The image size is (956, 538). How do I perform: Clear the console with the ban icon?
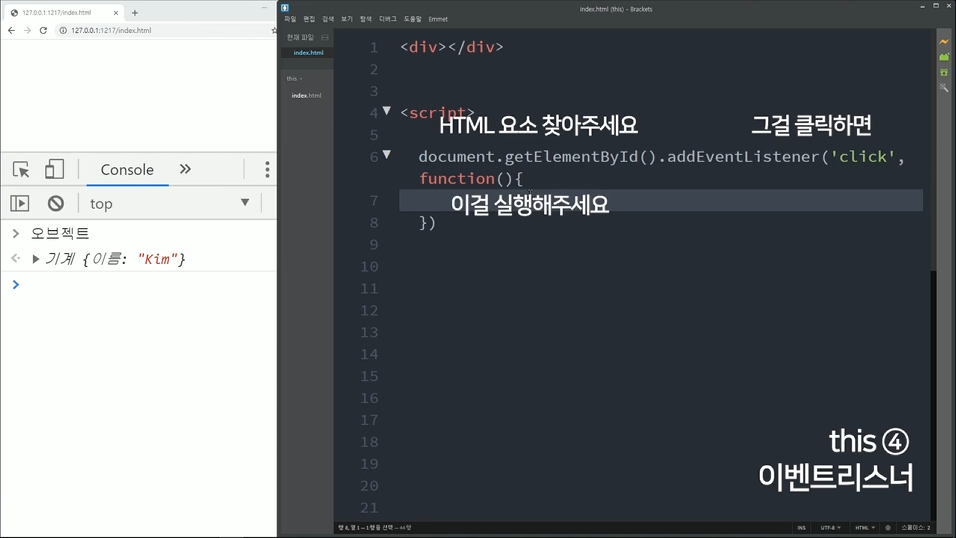click(x=55, y=203)
